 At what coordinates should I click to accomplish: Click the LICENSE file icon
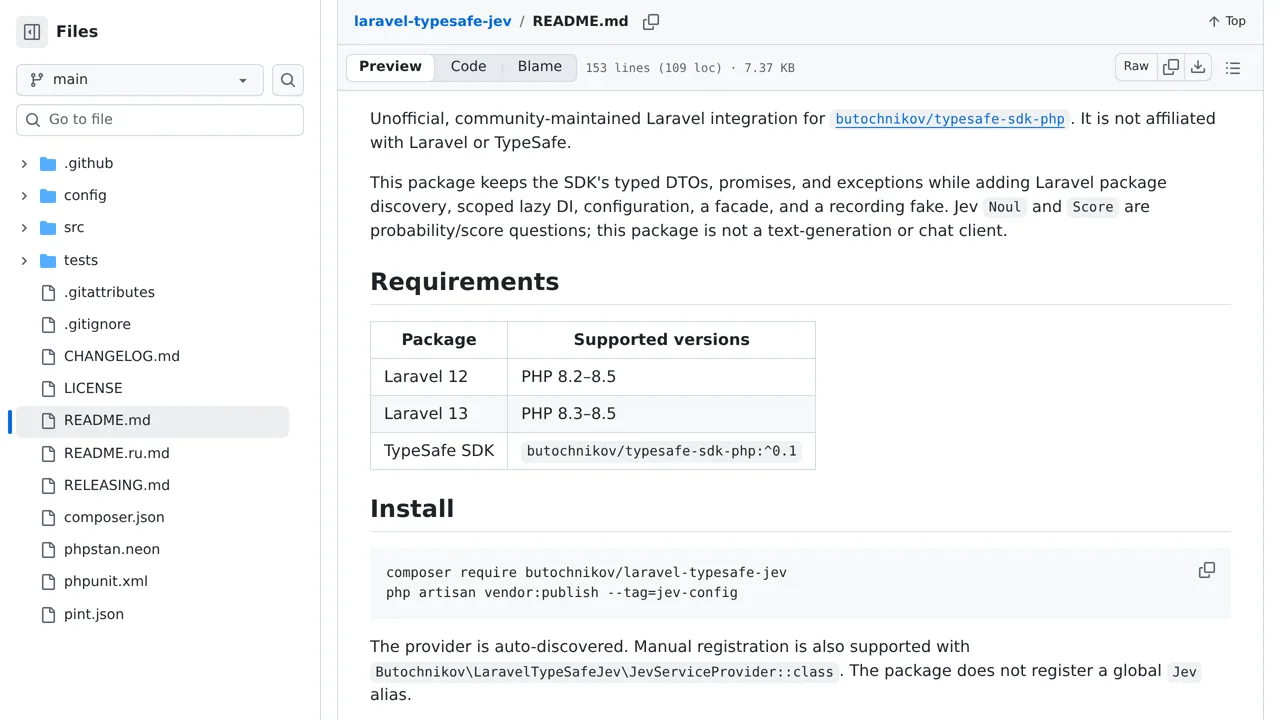(48, 389)
